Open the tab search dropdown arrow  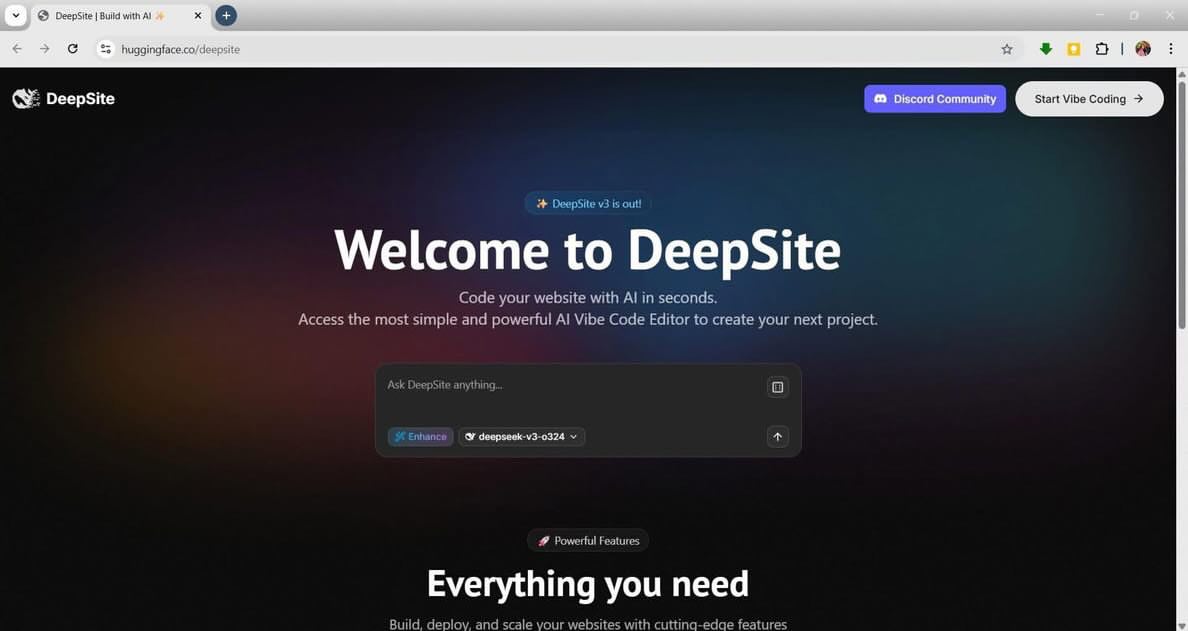click(x=15, y=15)
